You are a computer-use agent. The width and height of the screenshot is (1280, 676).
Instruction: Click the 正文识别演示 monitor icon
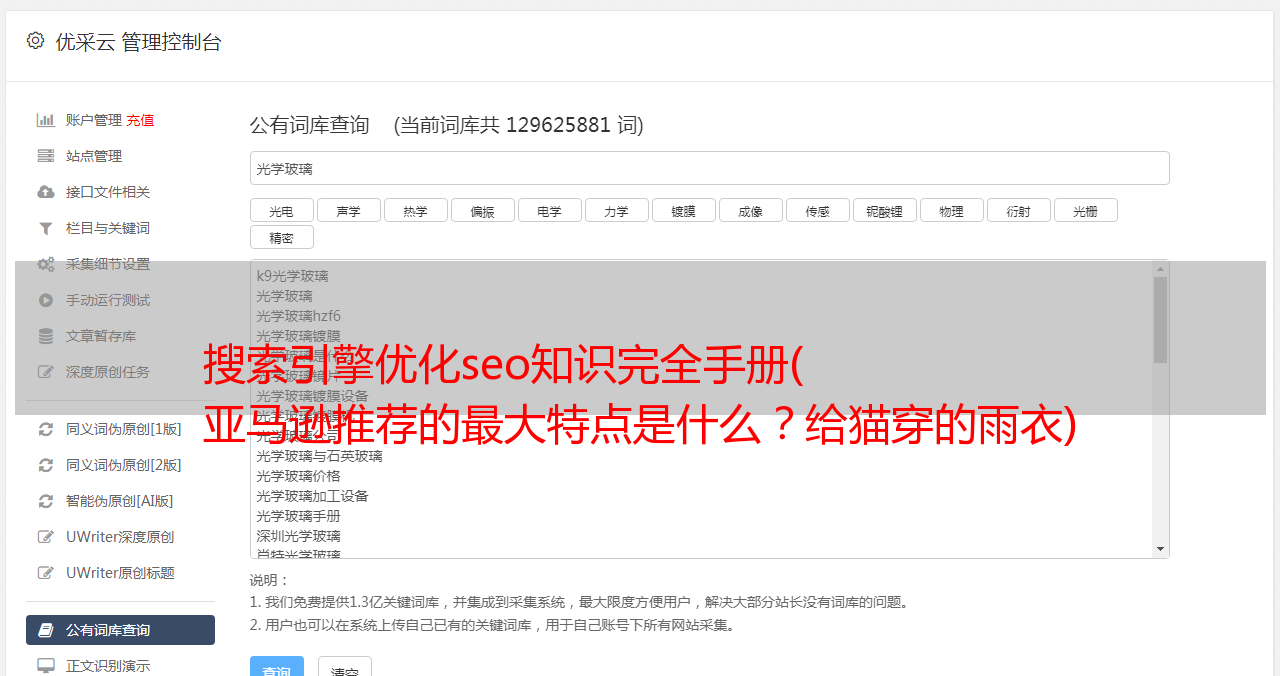click(x=46, y=665)
